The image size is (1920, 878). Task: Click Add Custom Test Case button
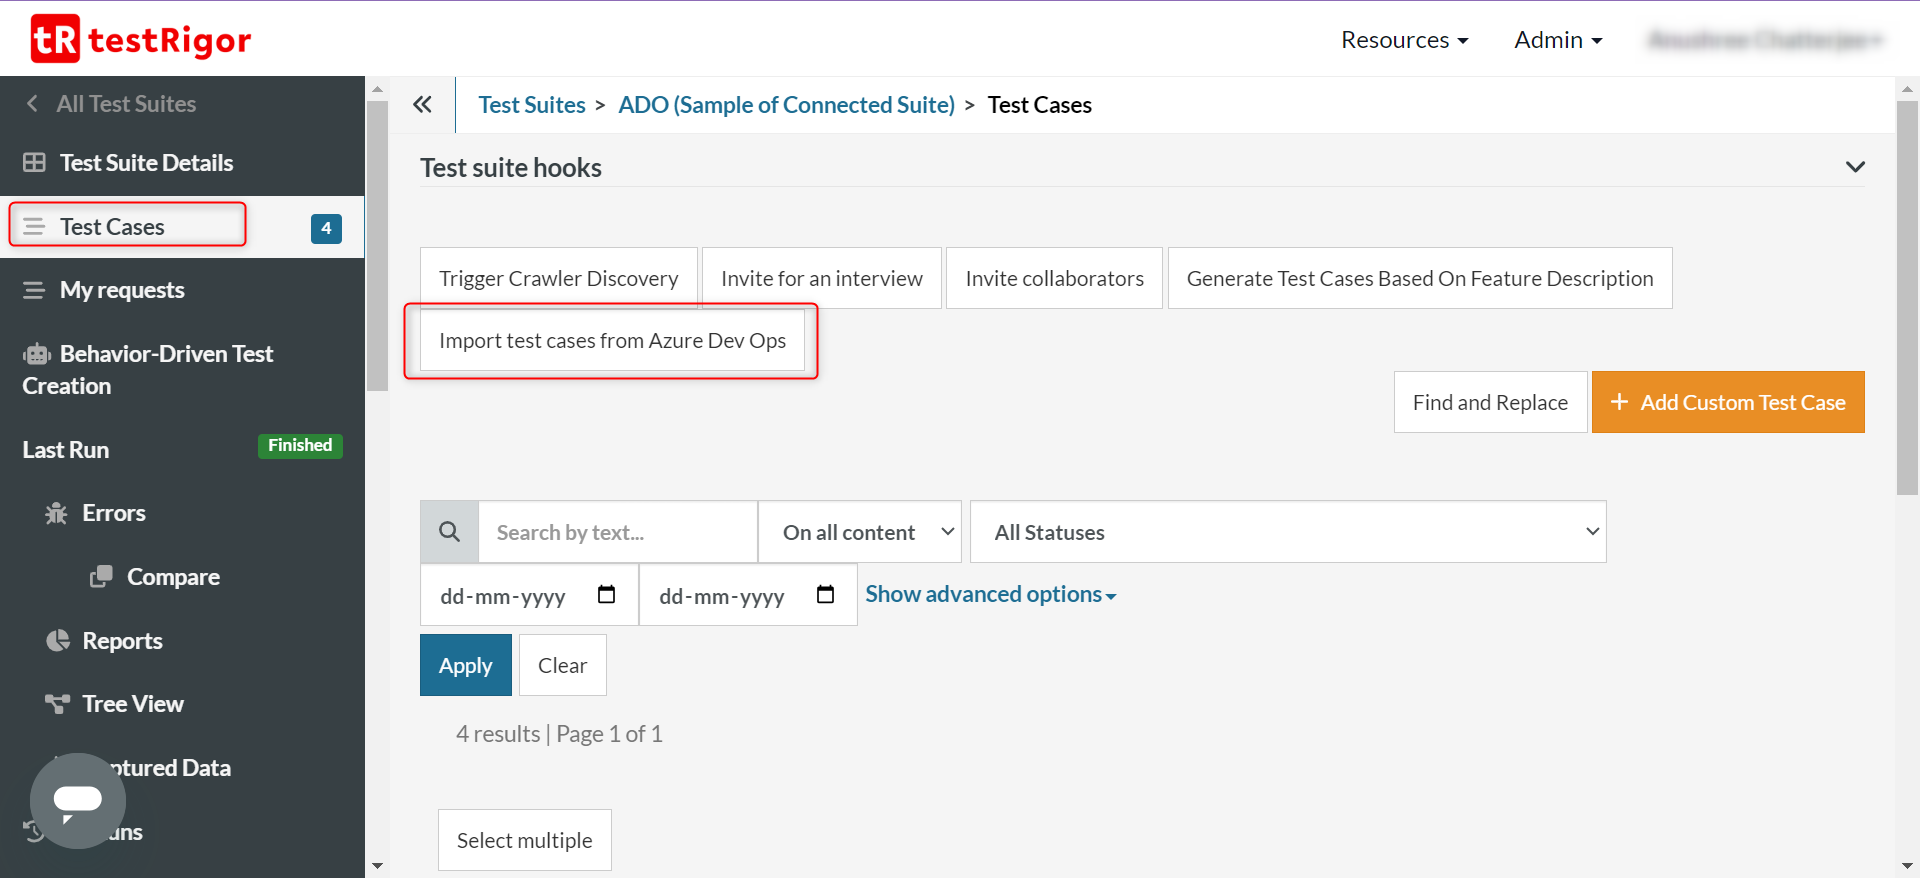pyautogui.click(x=1728, y=402)
